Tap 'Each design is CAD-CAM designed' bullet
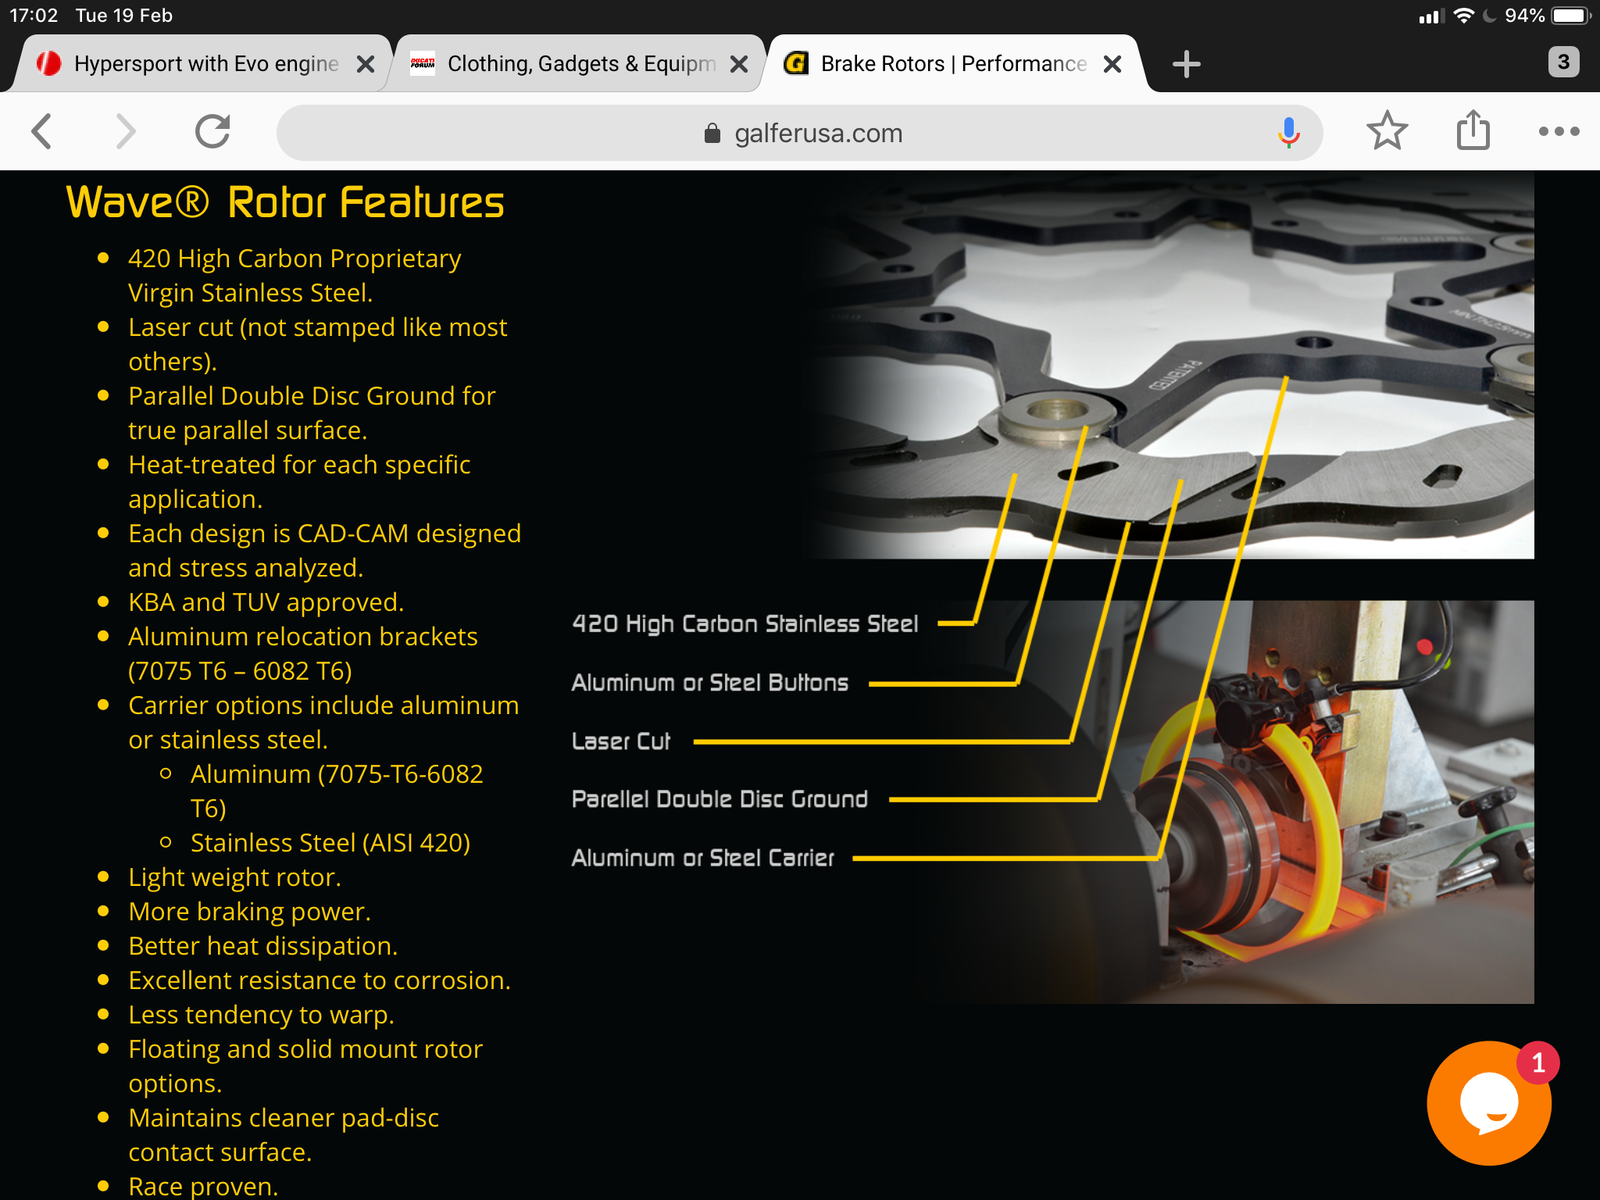 point(325,550)
